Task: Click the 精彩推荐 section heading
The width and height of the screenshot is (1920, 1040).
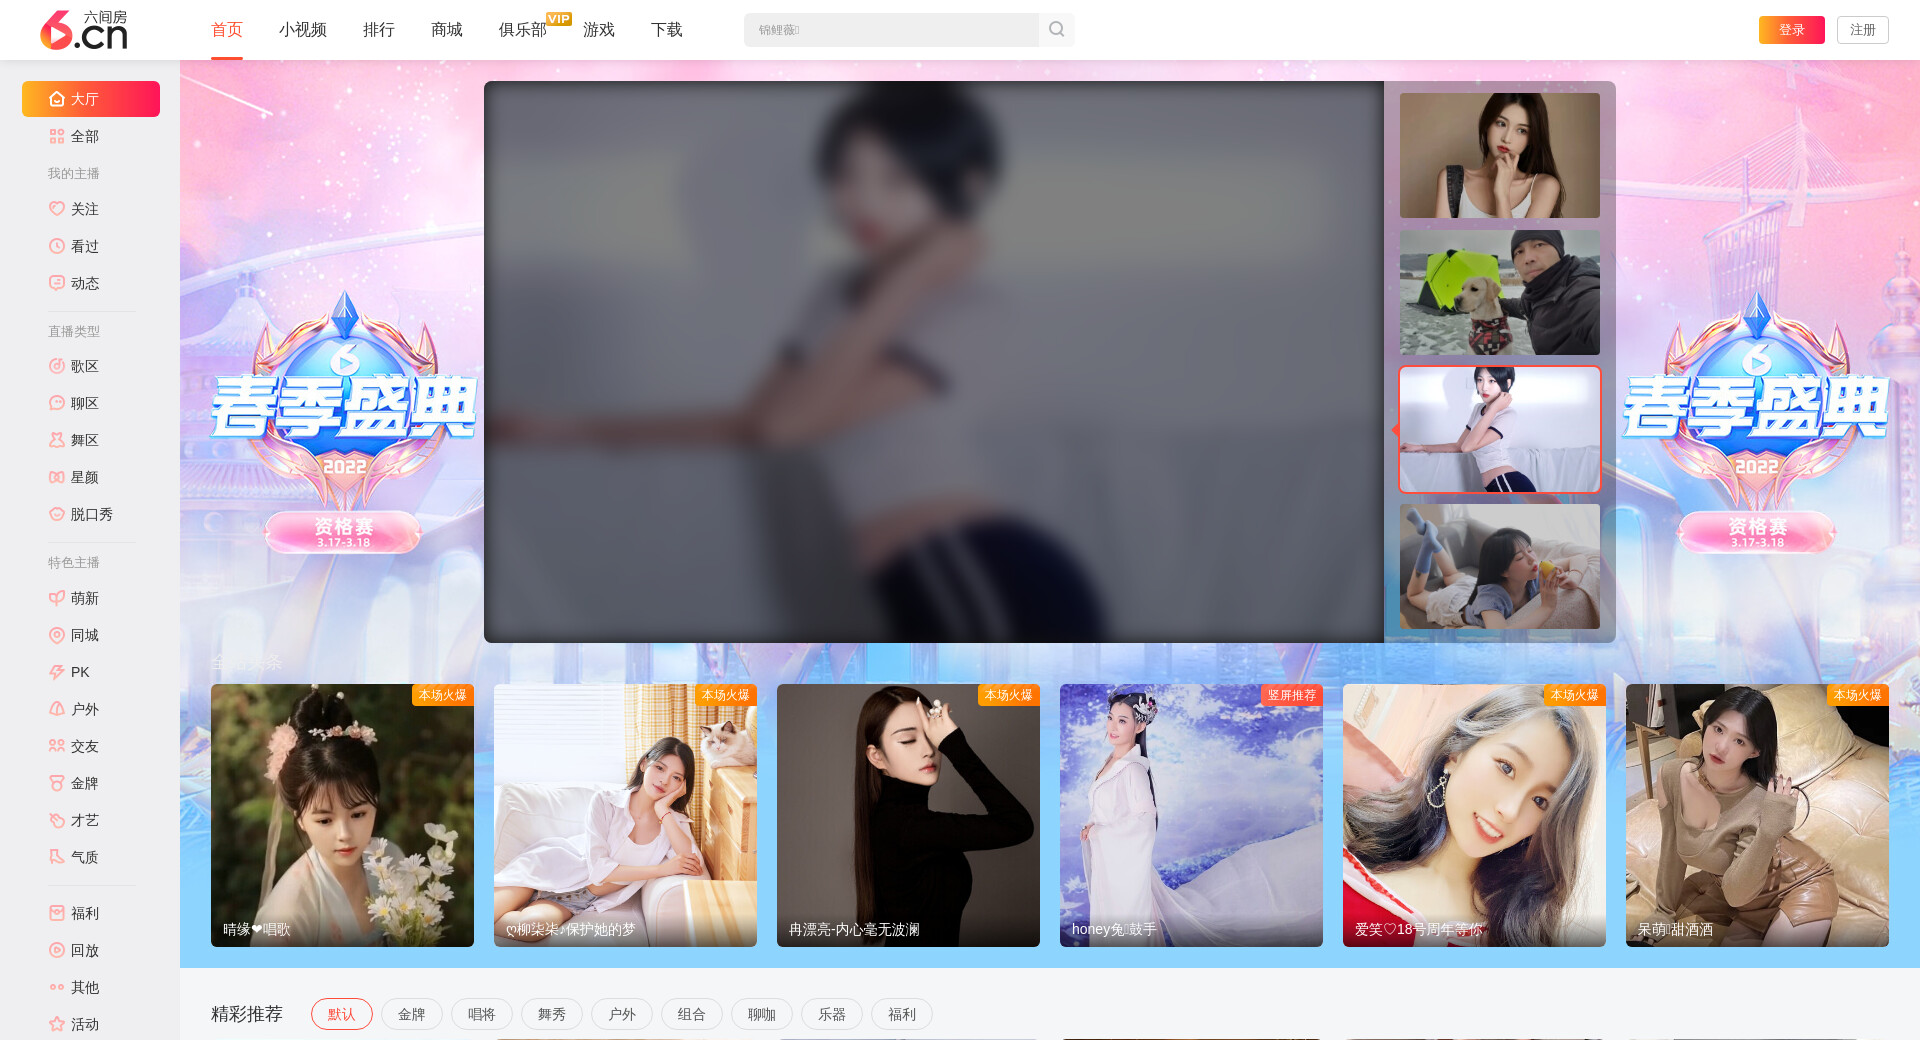Action: [x=247, y=1014]
